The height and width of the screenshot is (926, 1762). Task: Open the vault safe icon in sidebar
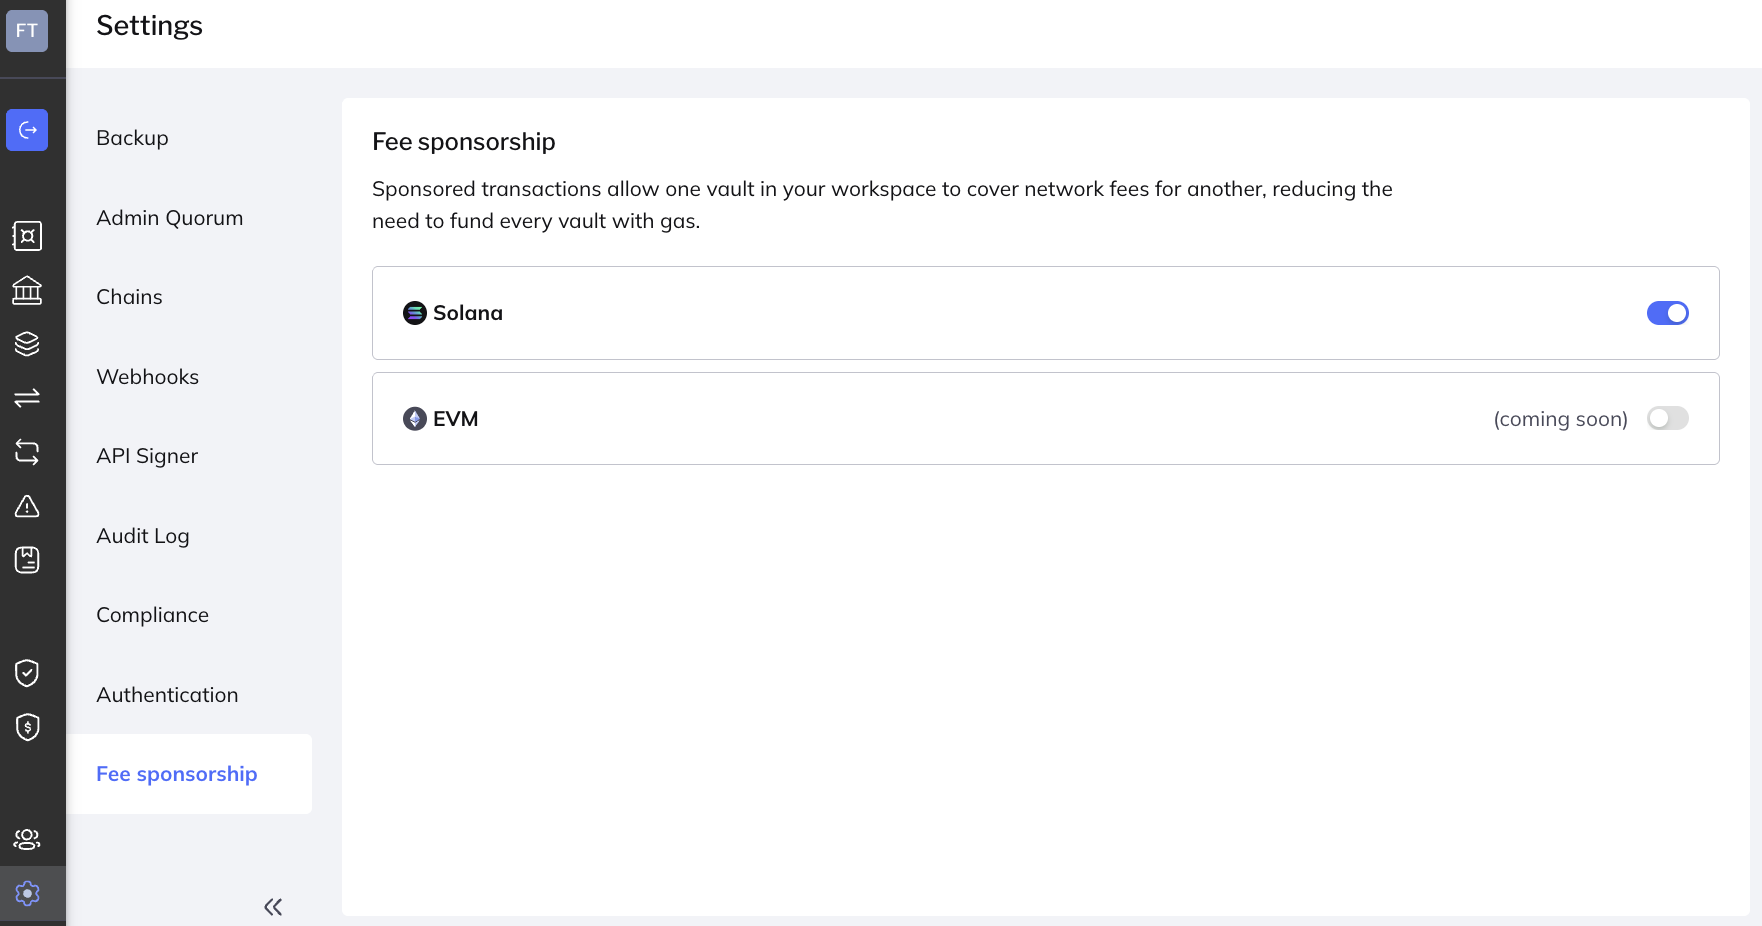pyautogui.click(x=27, y=236)
